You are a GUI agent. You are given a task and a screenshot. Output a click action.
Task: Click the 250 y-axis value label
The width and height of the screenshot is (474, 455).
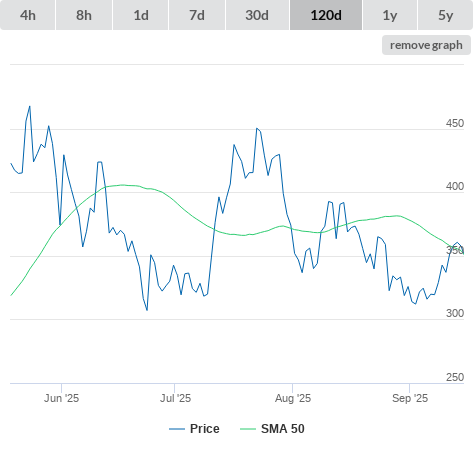455,377
